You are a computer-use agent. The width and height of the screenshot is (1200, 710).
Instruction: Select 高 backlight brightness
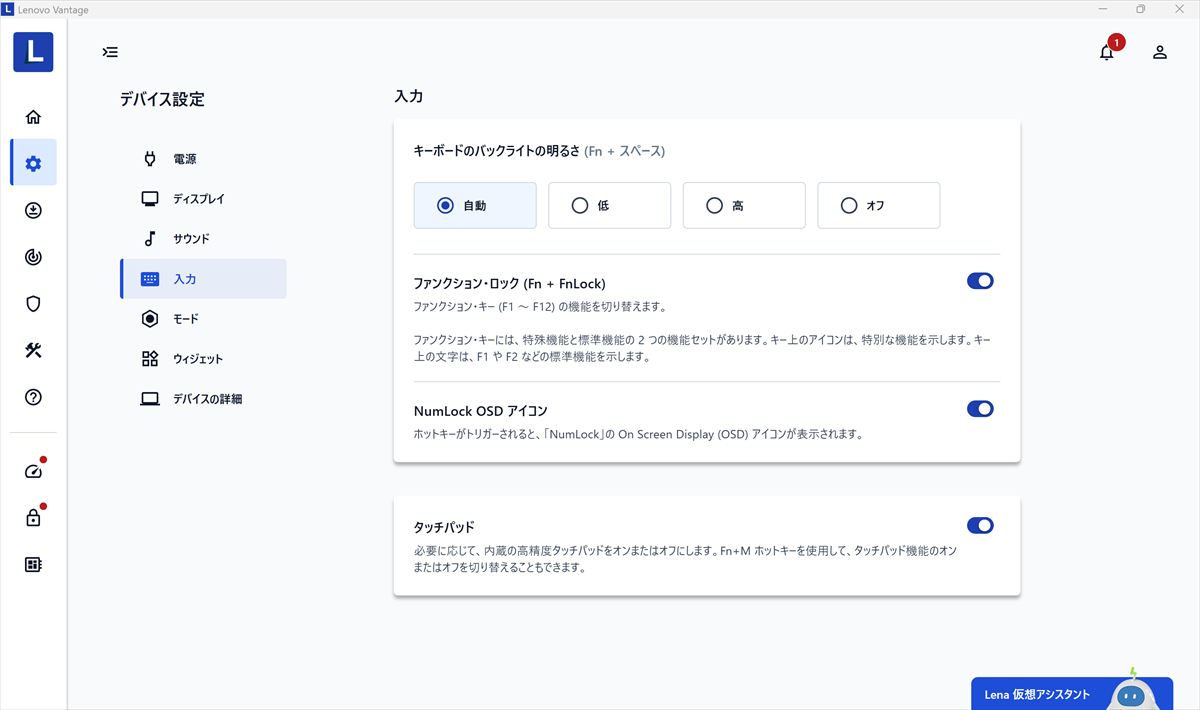pyautogui.click(x=744, y=205)
